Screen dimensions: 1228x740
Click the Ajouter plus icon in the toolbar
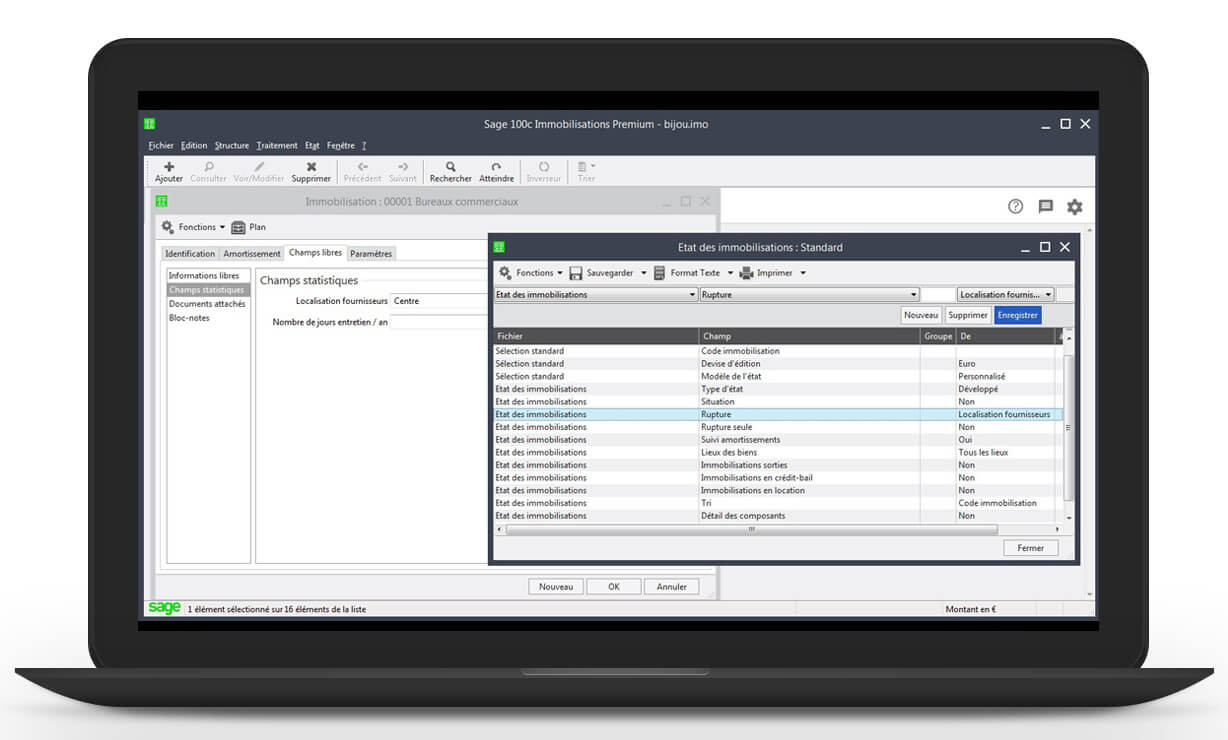coord(169,167)
